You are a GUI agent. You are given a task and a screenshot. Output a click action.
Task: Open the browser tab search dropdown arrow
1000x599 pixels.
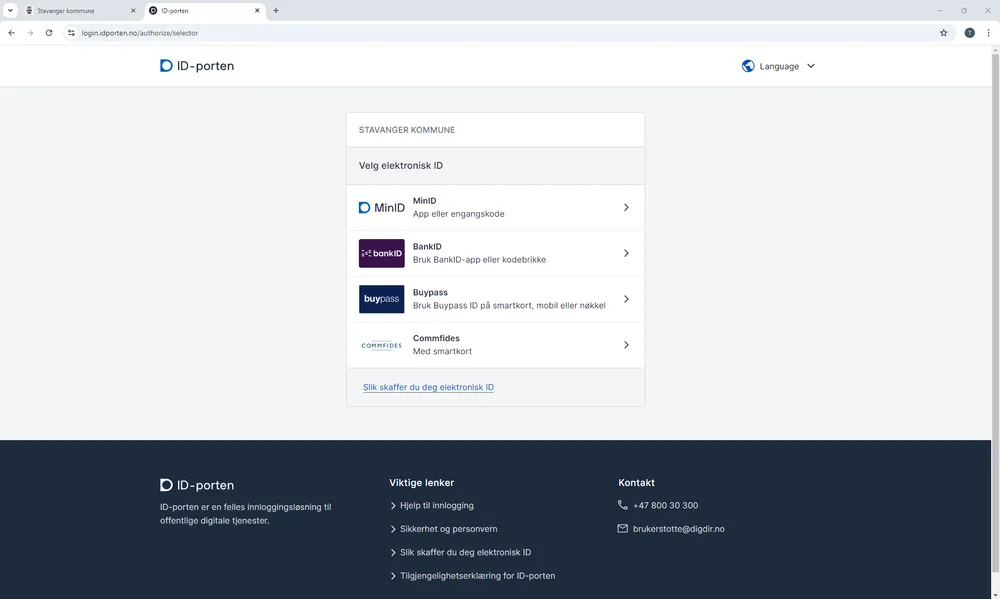point(10,10)
